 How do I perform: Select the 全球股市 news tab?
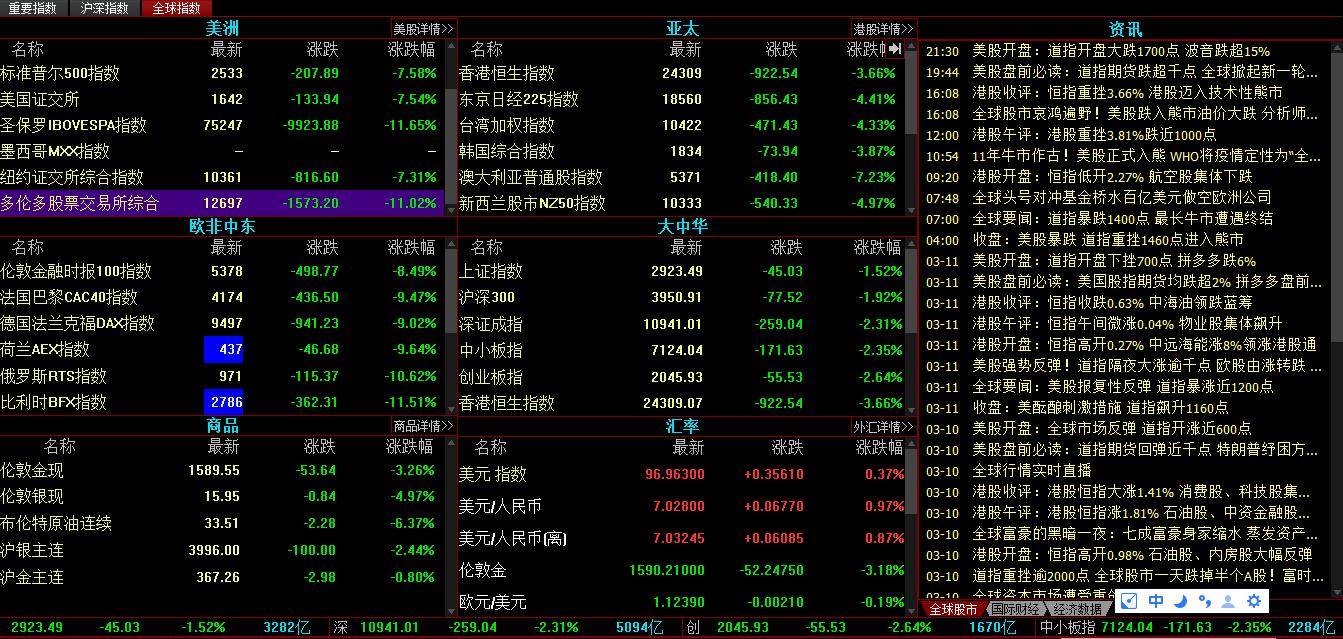(x=953, y=608)
